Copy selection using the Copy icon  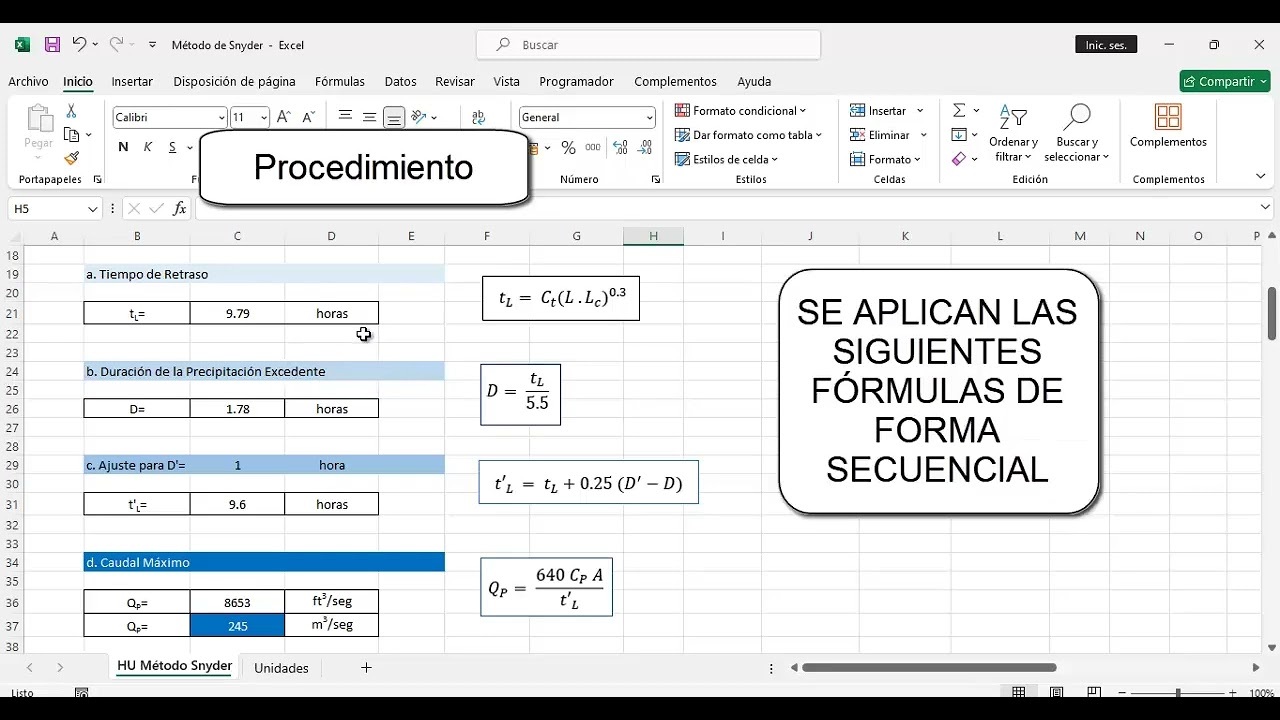tap(71, 134)
